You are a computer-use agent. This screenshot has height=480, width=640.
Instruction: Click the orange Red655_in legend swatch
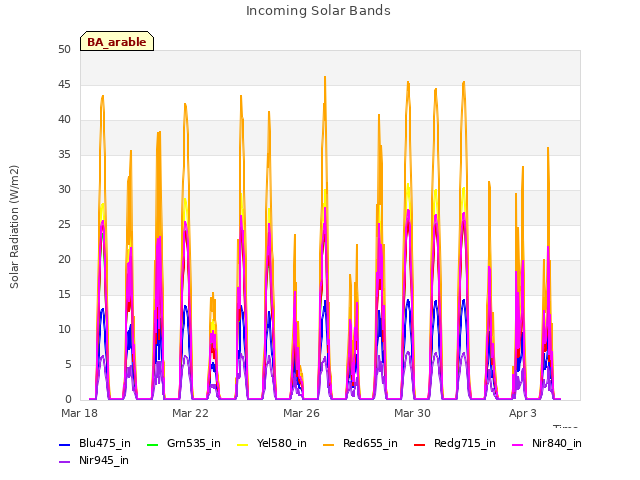(x=329, y=444)
